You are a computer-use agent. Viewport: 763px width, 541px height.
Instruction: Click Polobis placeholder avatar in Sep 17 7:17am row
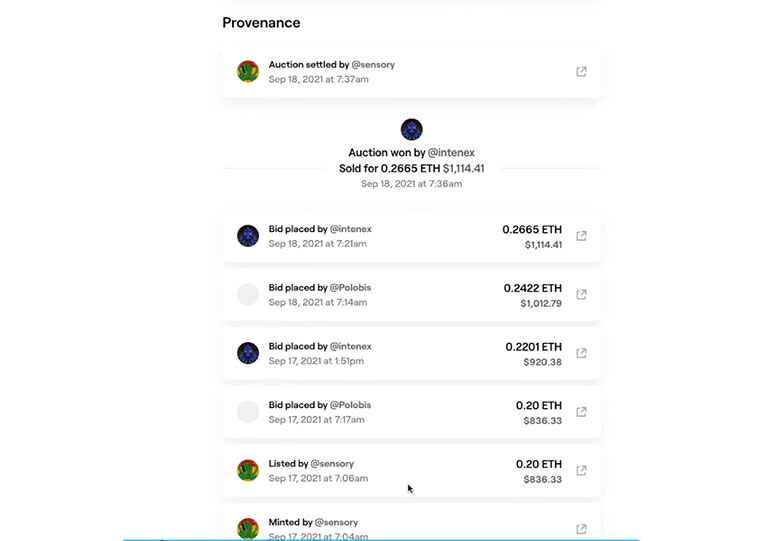tap(248, 412)
